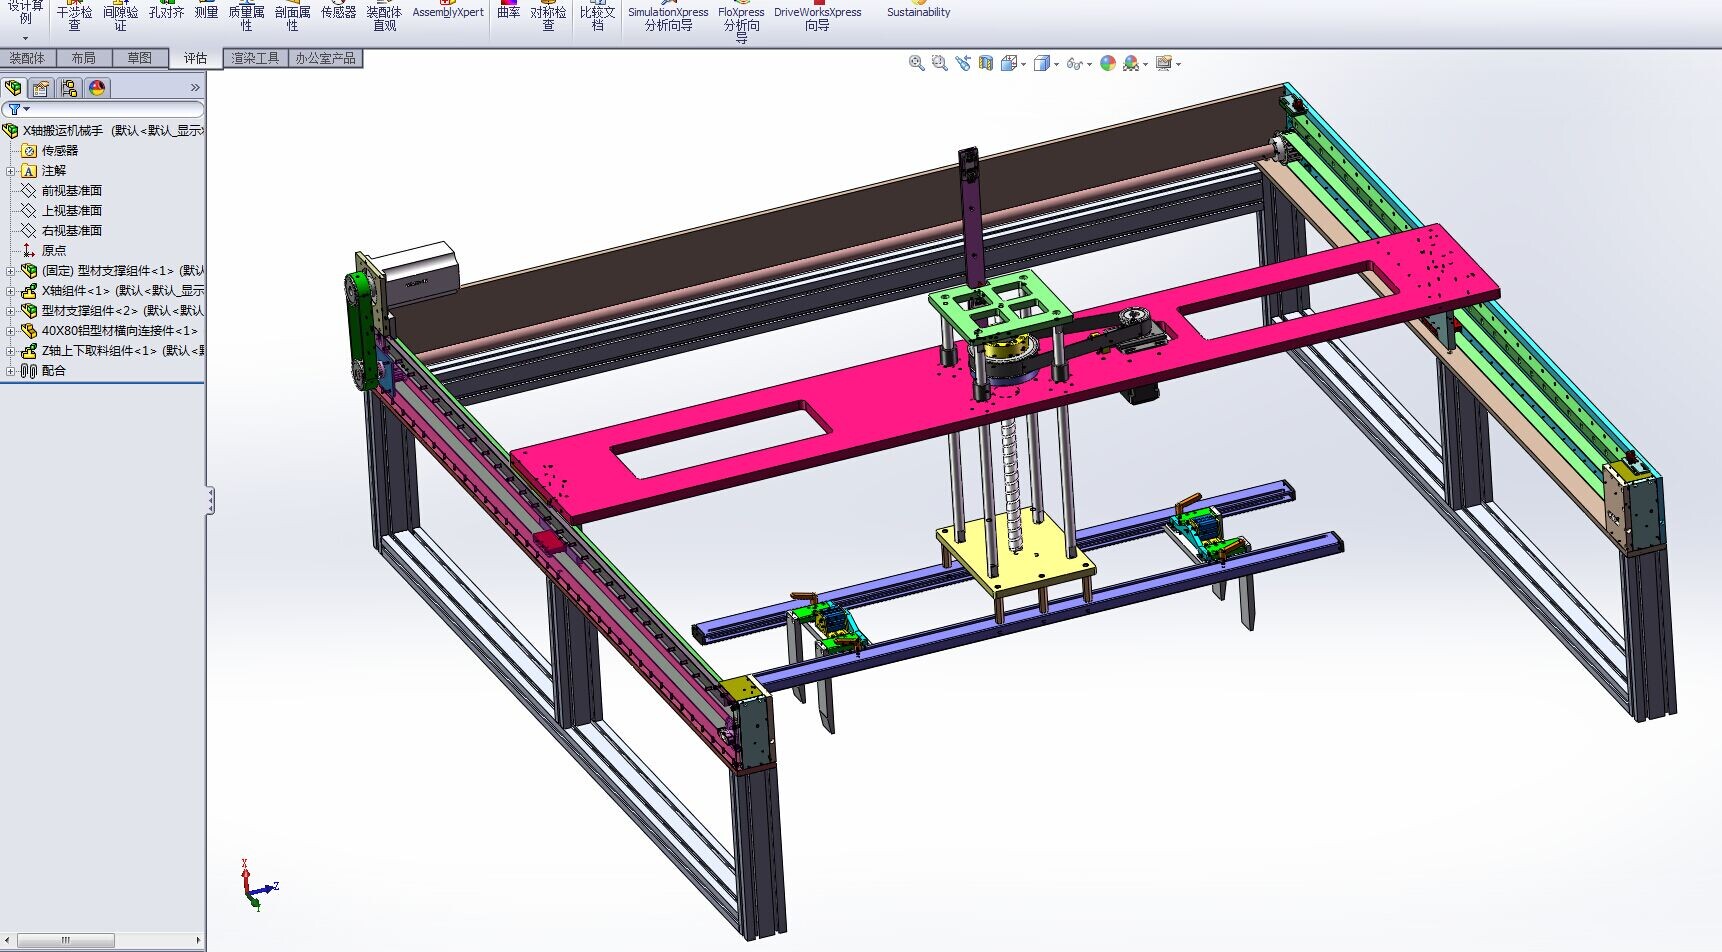Screen dimensions: 1722x952
Task: Open the Sustainability tool
Action: pyautogui.click(x=918, y=10)
